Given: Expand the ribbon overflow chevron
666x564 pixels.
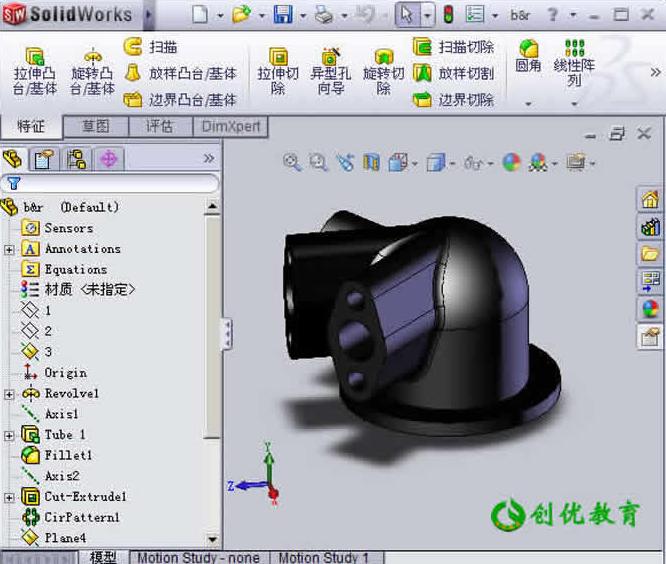Looking at the screenshot, I should [x=655, y=72].
